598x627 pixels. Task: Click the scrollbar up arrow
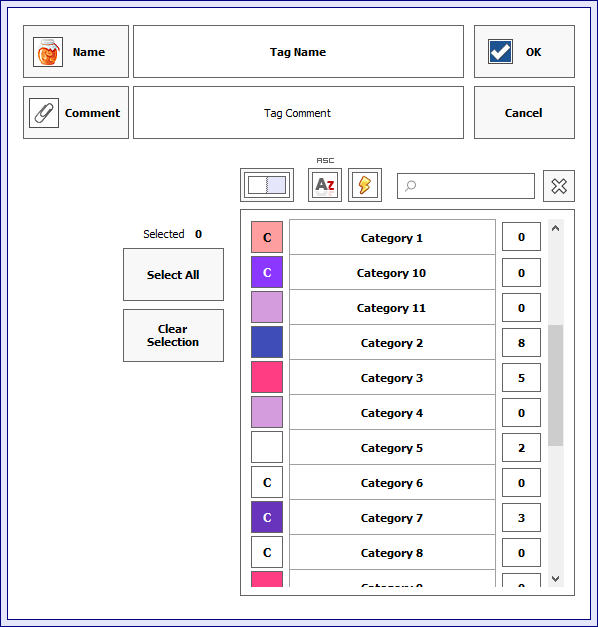(555, 228)
